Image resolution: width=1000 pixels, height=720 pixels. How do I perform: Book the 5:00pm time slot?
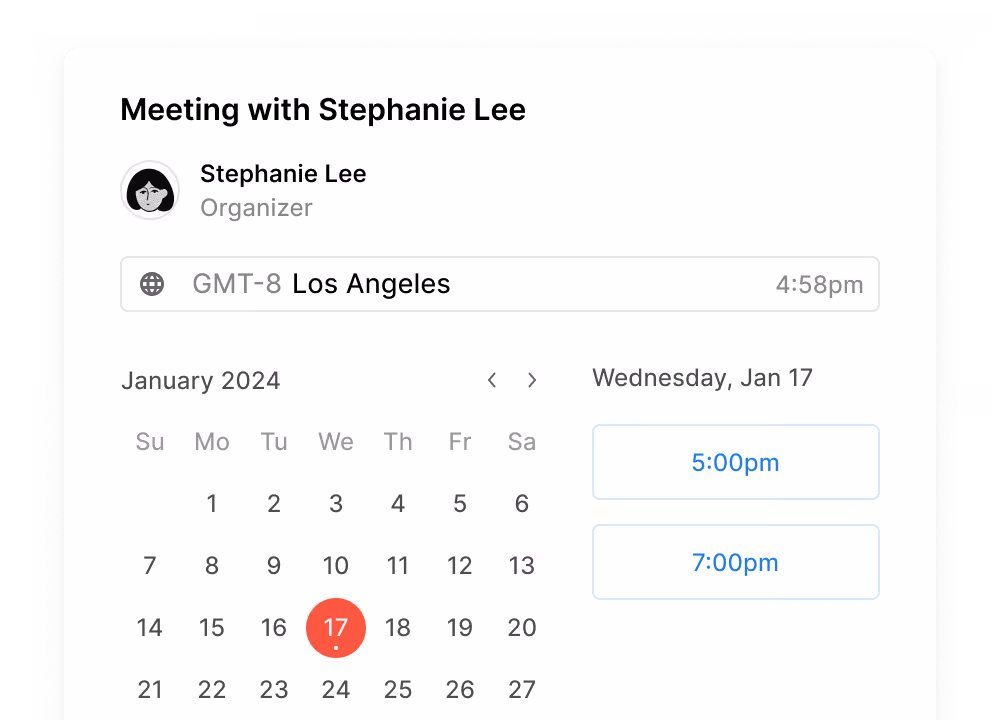pyautogui.click(x=735, y=462)
